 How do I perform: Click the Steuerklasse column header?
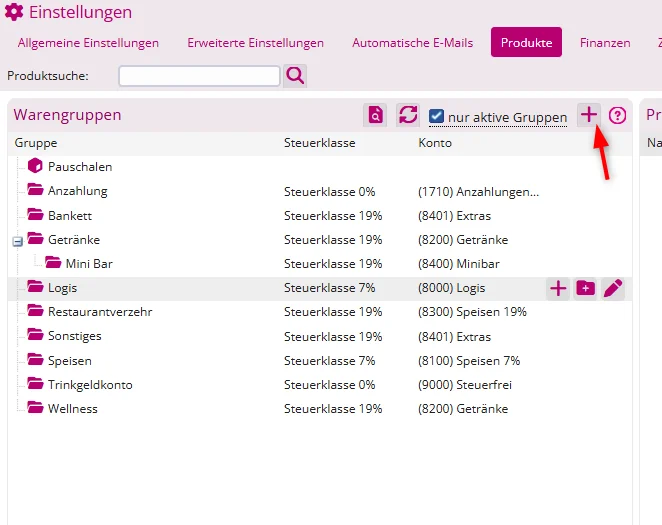click(x=320, y=143)
